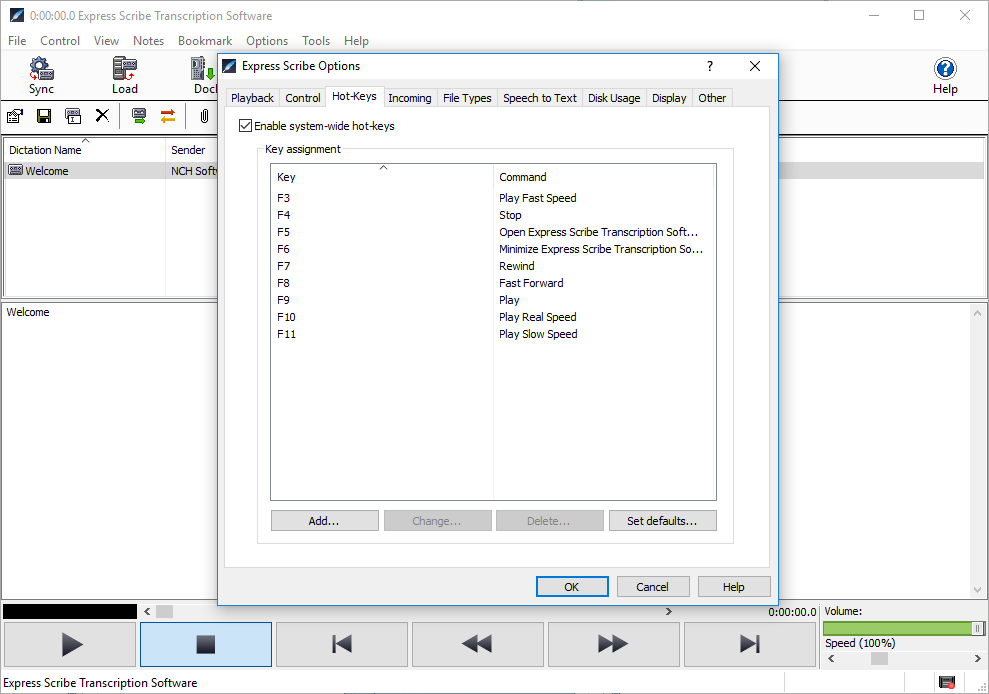This screenshot has width=989, height=694.
Task: Open the Dock tool
Action: 201,75
